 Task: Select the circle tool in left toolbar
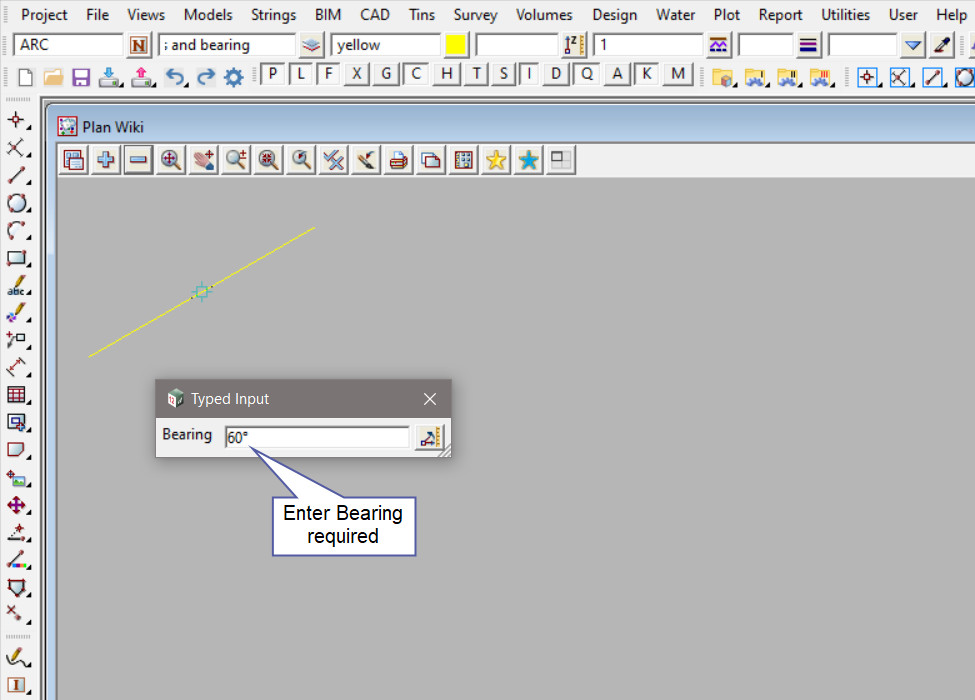(x=16, y=203)
